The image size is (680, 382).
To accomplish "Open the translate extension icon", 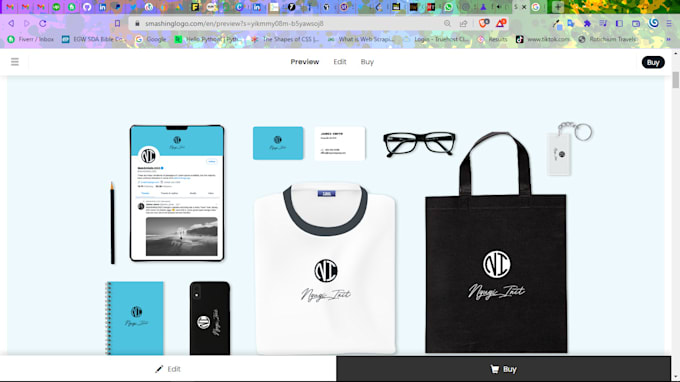I will pyautogui.click(x=571, y=24).
